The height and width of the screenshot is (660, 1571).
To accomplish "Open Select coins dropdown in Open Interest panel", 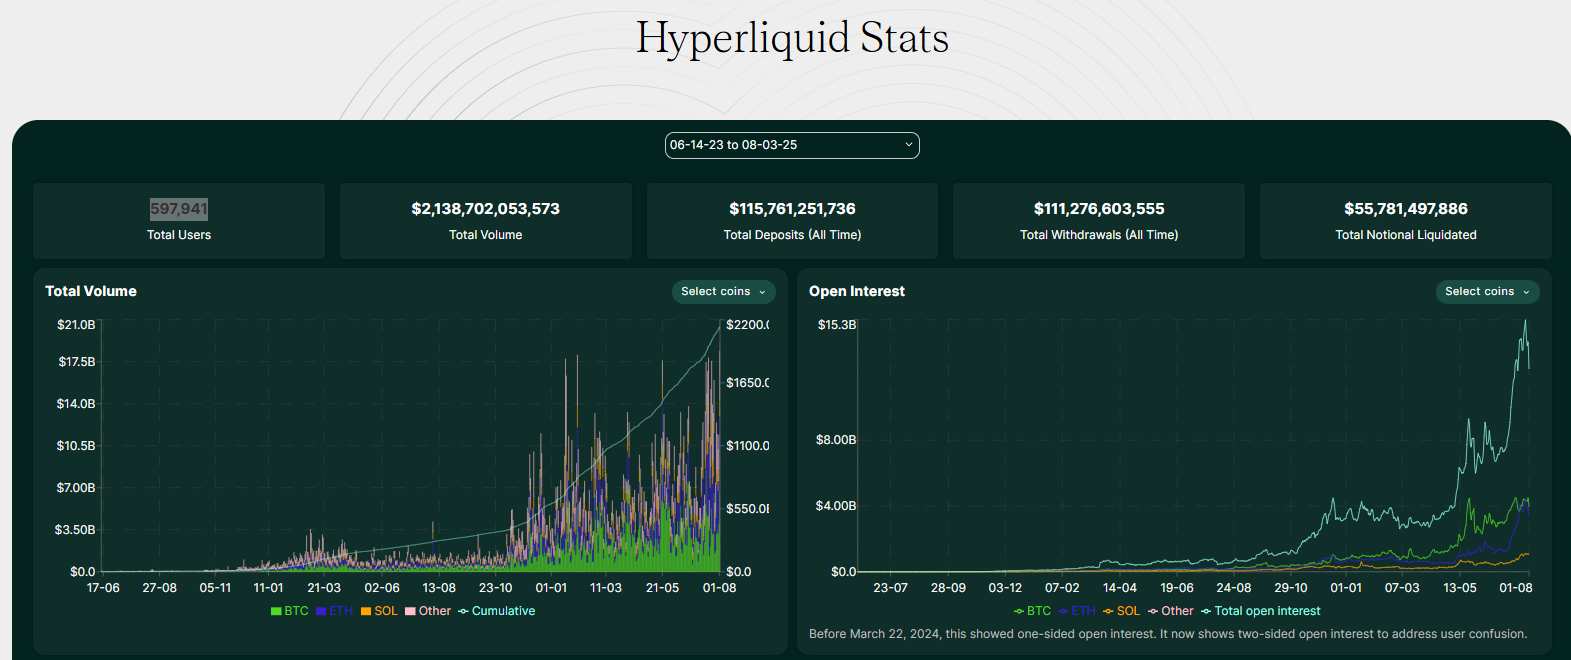I will (1487, 291).
